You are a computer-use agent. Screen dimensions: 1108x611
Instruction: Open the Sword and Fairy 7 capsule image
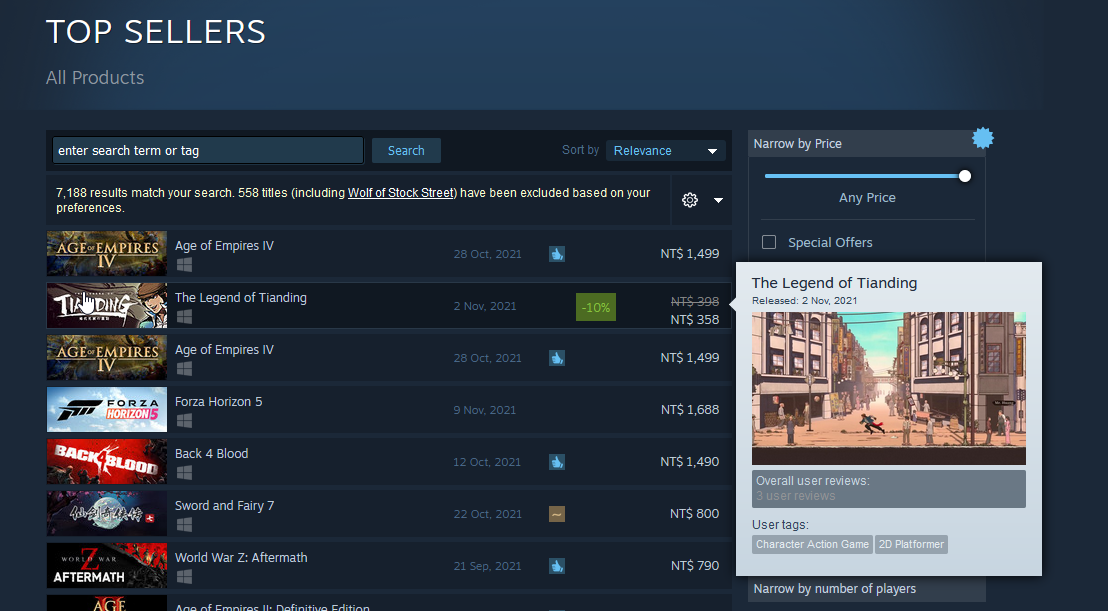(x=107, y=514)
